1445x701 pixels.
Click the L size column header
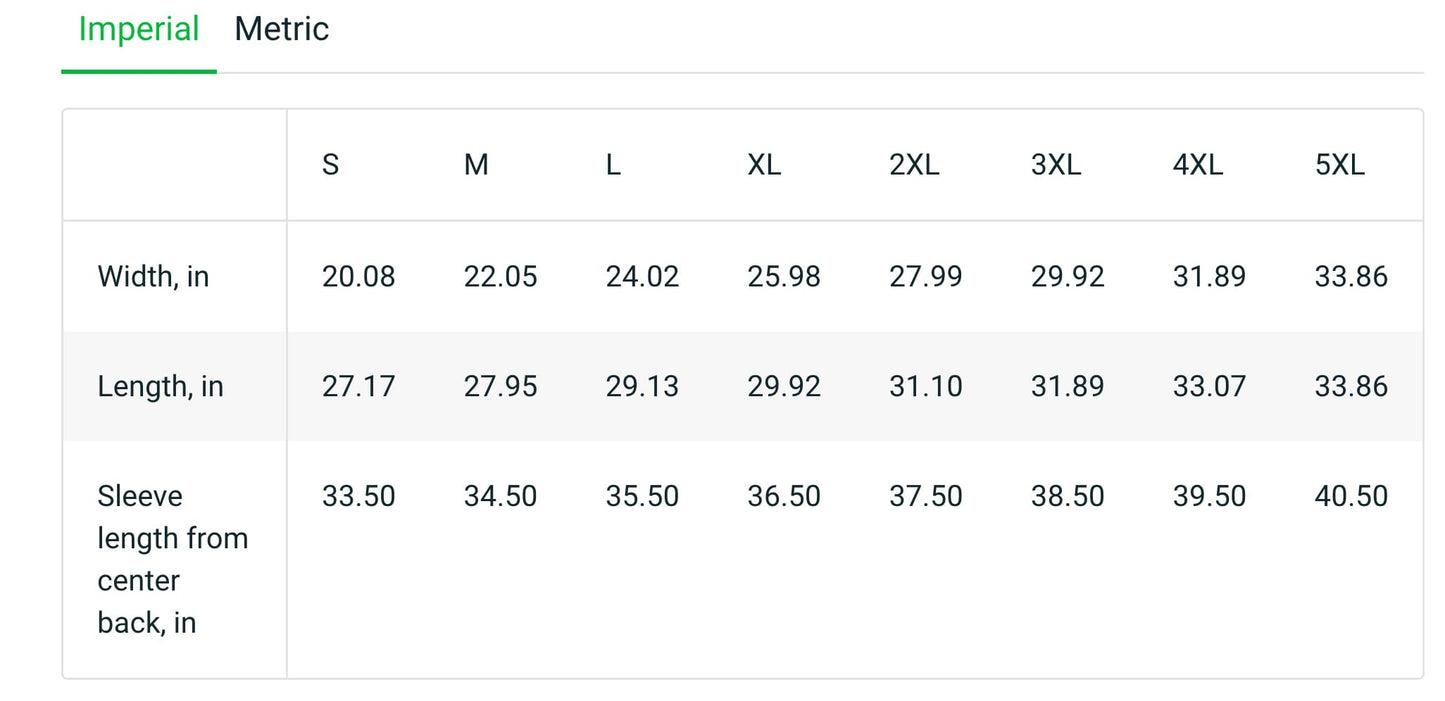[613, 165]
